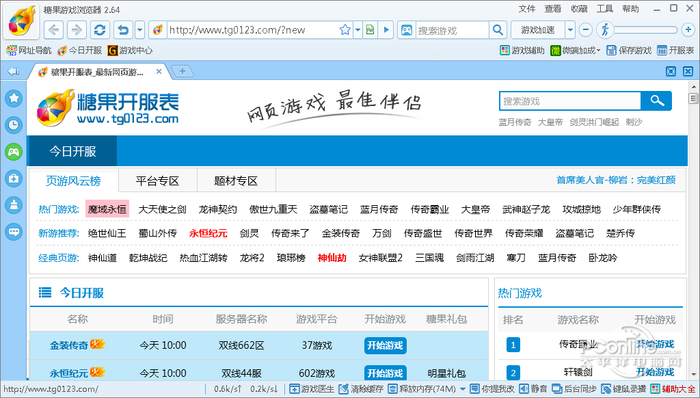Open 游戏中心 bookmark
Screen dimensions: 700x398
pyautogui.click(x=130, y=50)
